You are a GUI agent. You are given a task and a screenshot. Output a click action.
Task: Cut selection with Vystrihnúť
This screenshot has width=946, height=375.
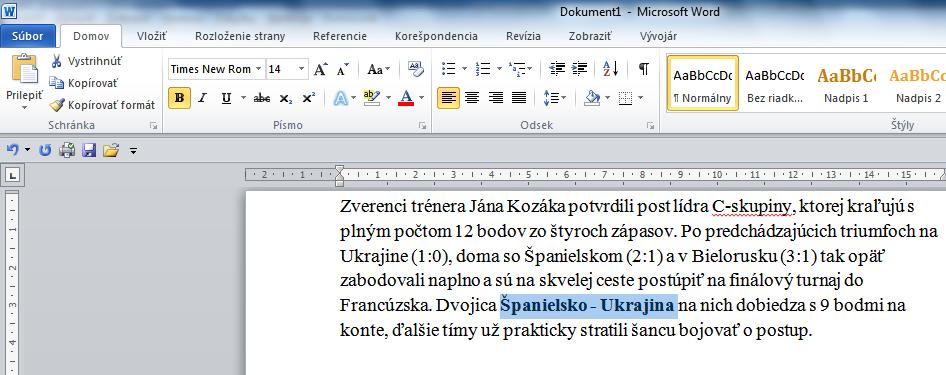[x=86, y=61]
